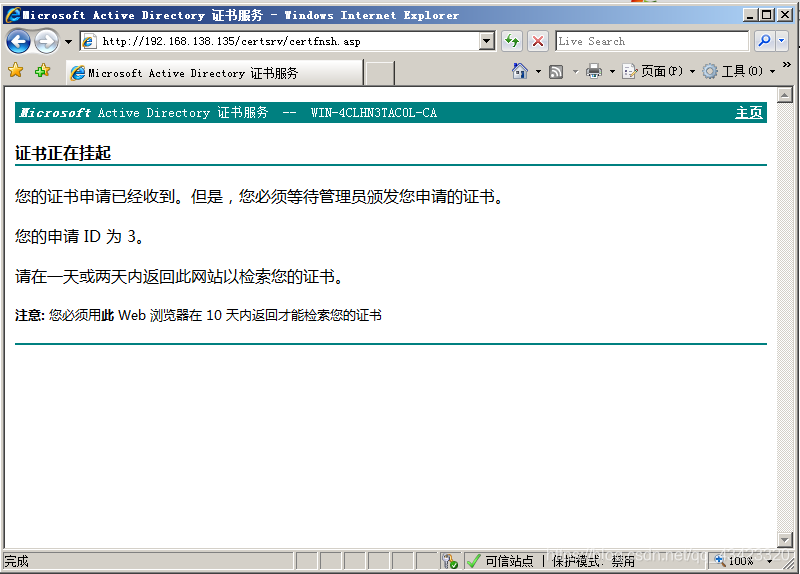Expand the address bar history dropdown
This screenshot has width=800, height=574.
[487, 41]
